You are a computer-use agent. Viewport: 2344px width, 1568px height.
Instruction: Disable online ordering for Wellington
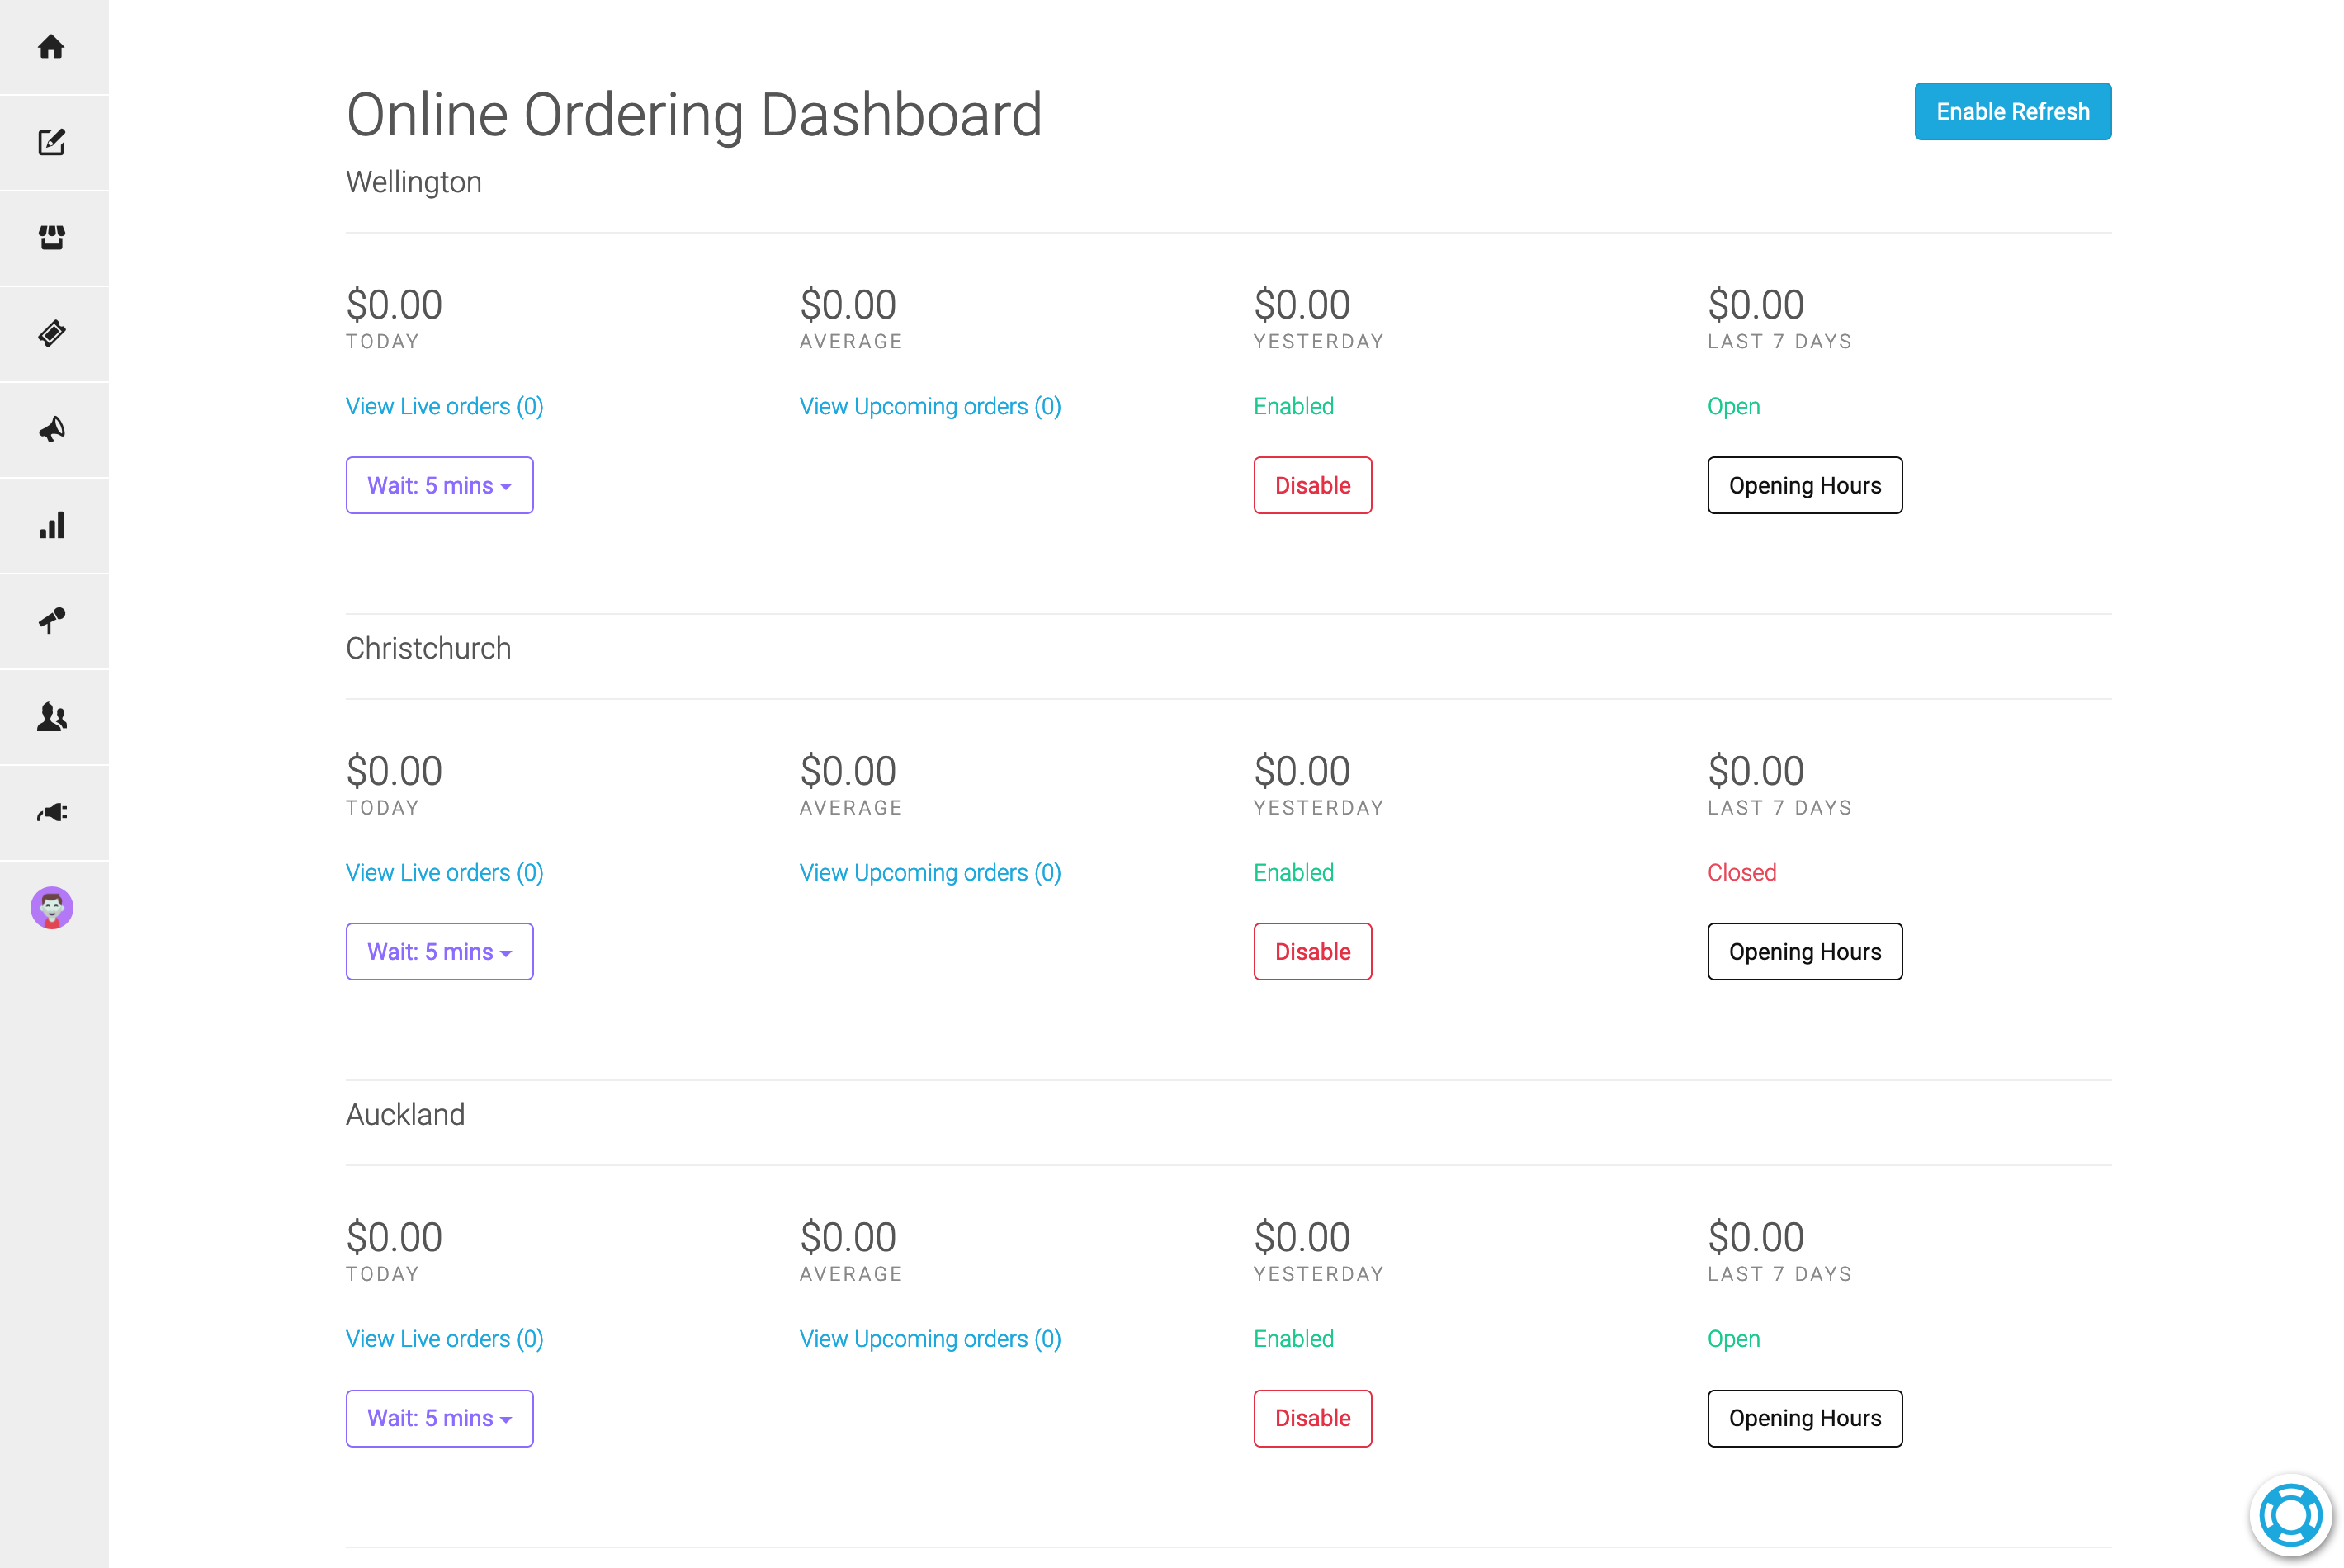1312,484
